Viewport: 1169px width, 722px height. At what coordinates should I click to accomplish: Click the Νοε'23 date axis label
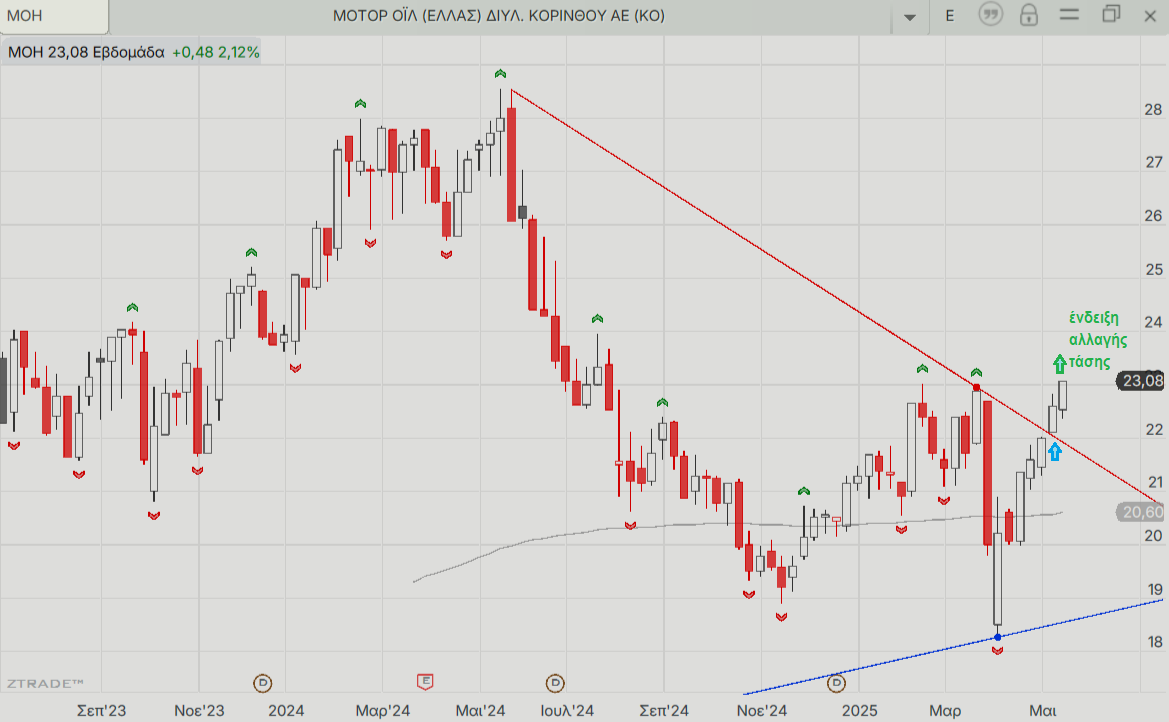[x=199, y=710]
